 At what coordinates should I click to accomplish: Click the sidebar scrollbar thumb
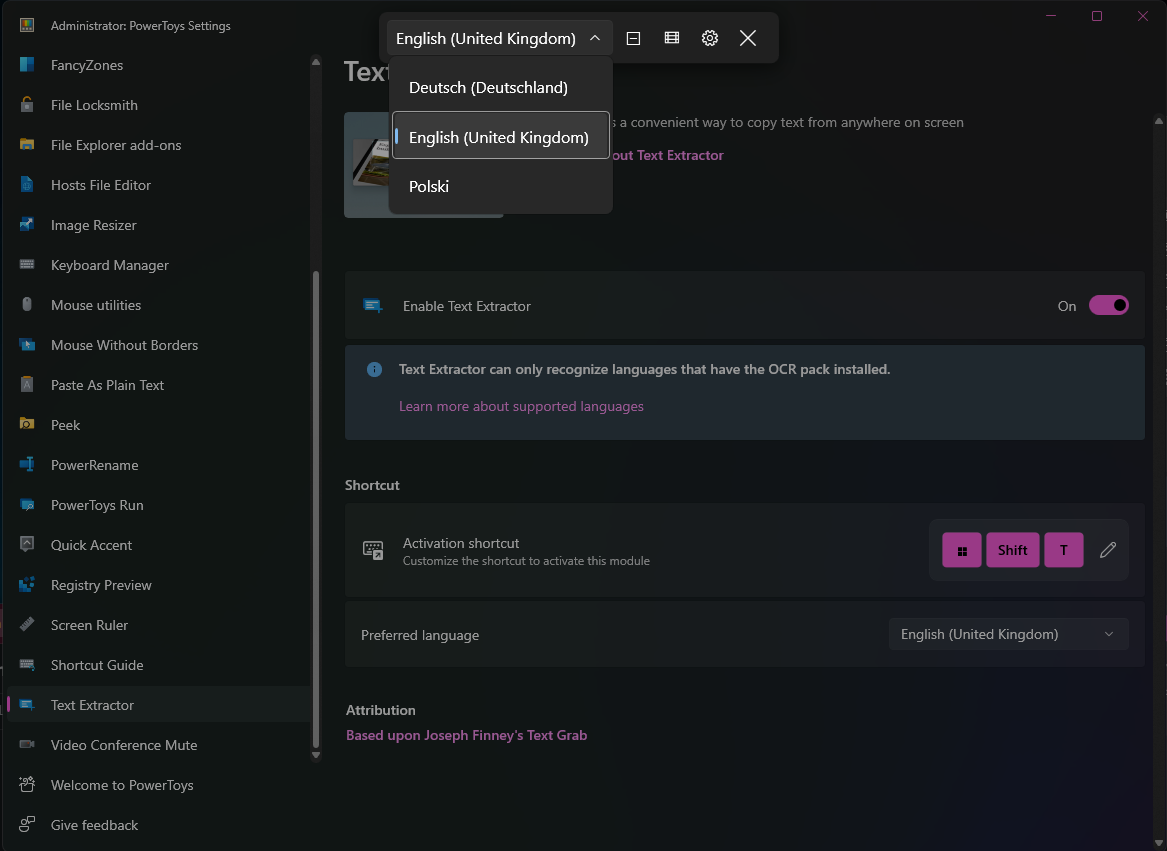pyautogui.click(x=316, y=509)
